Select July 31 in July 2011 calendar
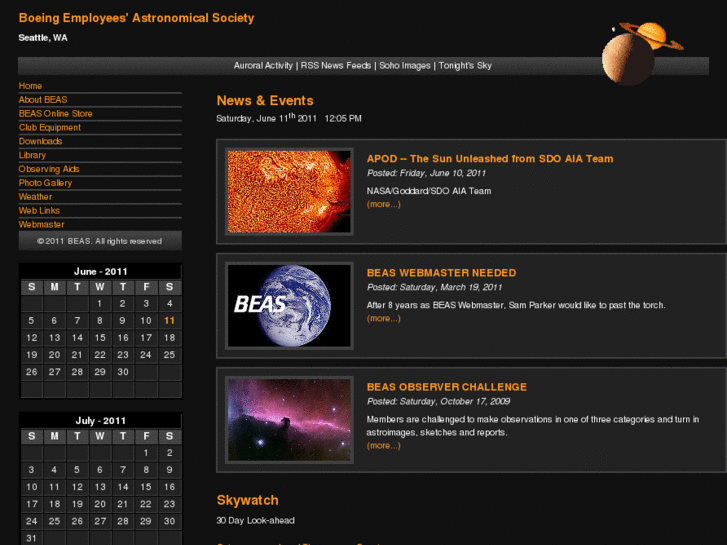727x545 pixels. coord(31,538)
